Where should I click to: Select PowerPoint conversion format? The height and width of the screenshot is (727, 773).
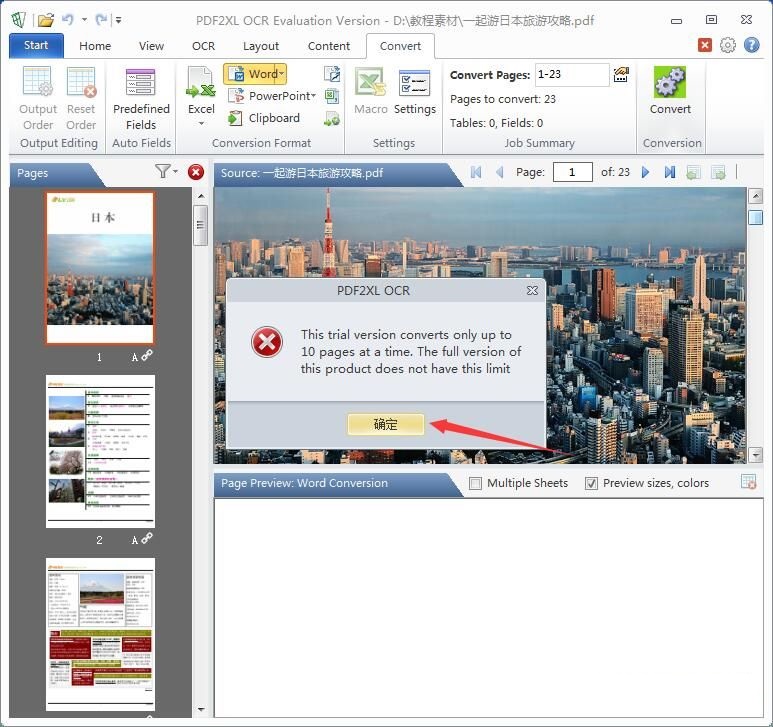(271, 96)
